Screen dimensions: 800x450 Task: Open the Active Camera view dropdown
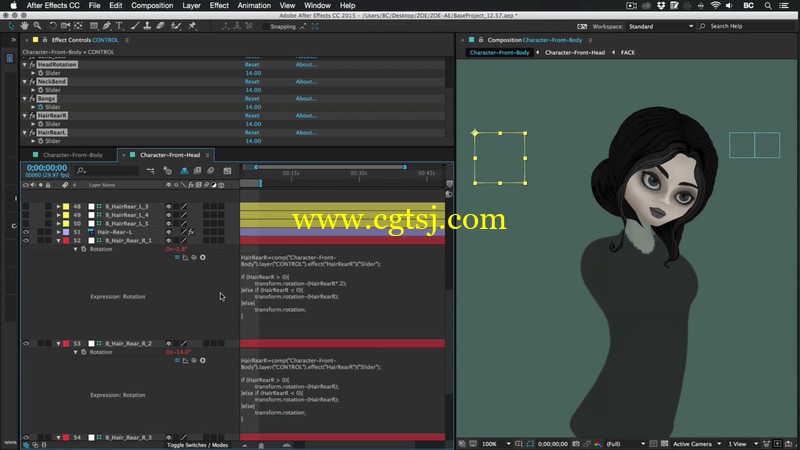point(697,444)
